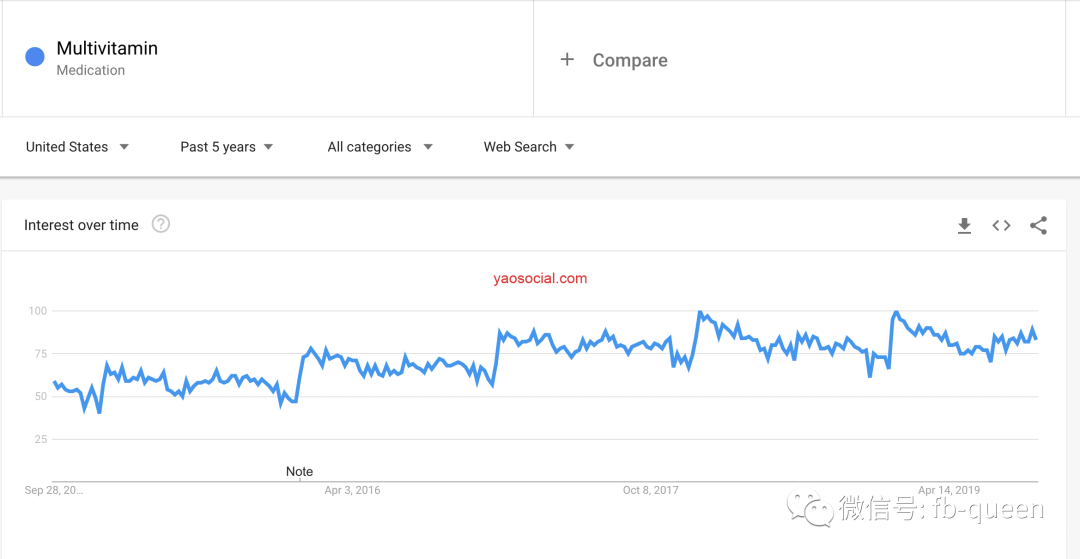Click the Medication subtitle under Multivitamin
Viewport: 1080px width, 559px height.
tap(91, 70)
